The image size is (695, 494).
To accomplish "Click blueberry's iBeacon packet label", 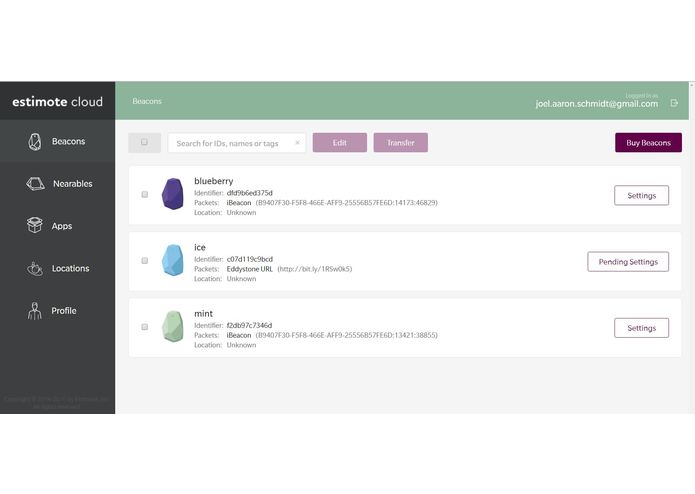I will click(239, 202).
